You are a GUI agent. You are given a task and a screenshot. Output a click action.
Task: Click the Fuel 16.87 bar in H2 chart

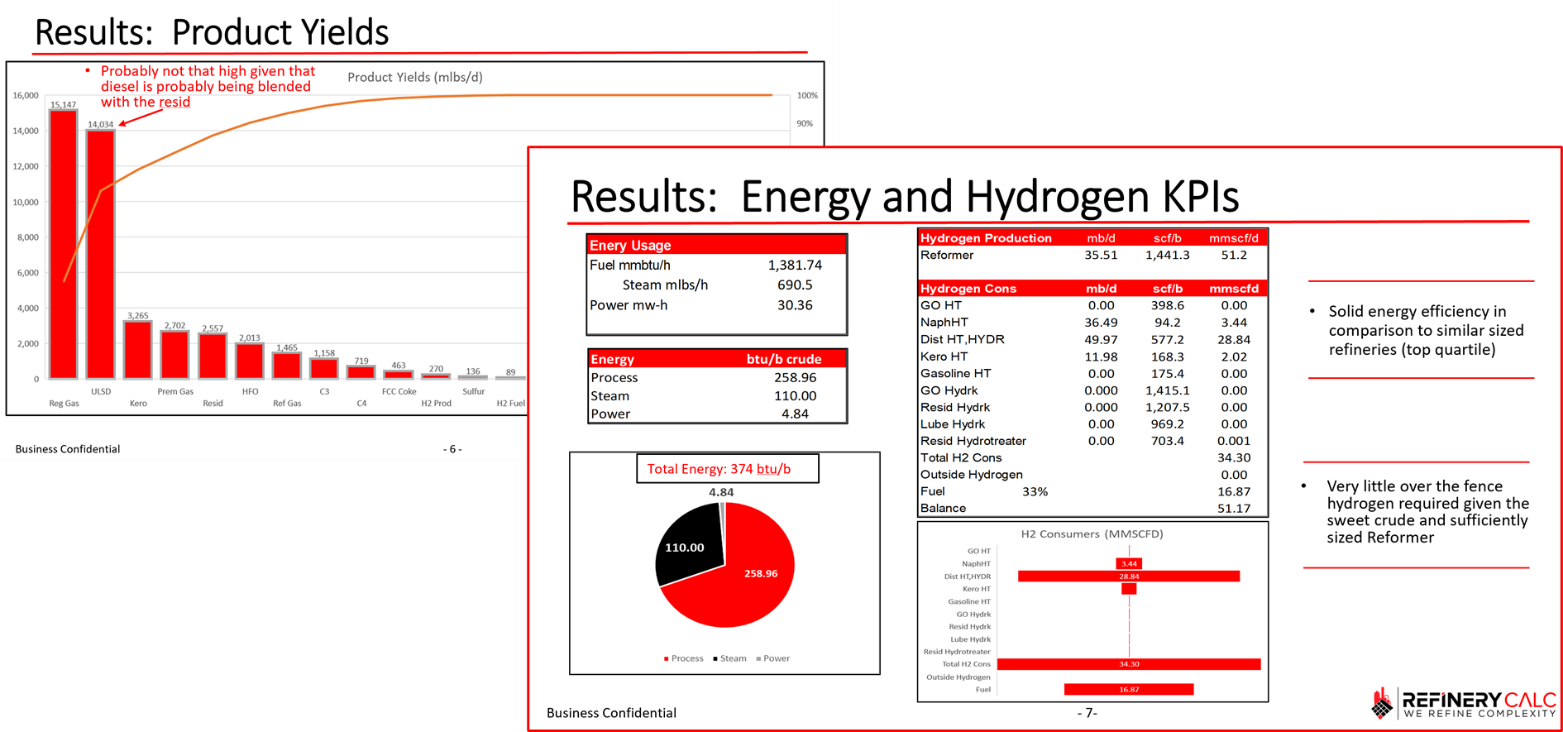click(x=1129, y=689)
